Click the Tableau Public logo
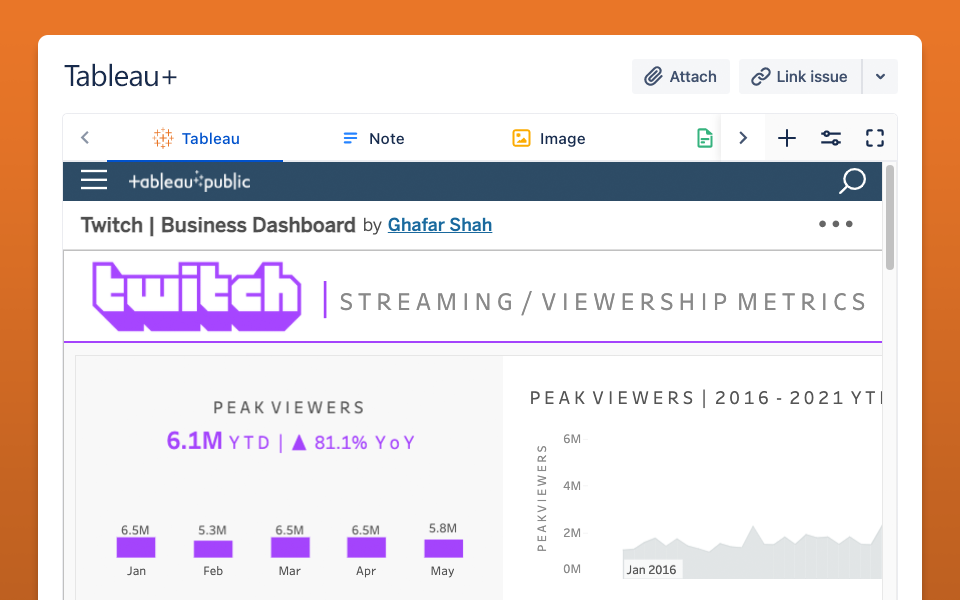The width and height of the screenshot is (960, 600). click(189, 181)
